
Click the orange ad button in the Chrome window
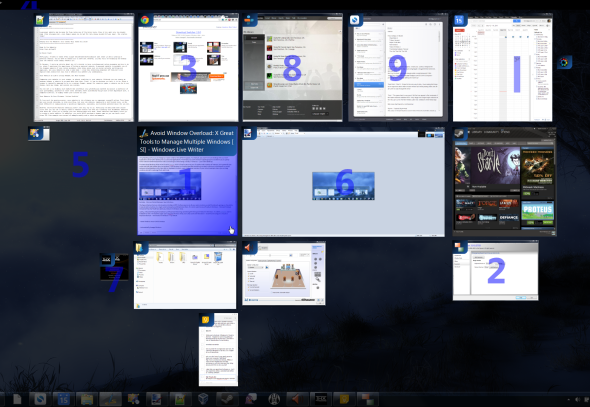click(216, 76)
